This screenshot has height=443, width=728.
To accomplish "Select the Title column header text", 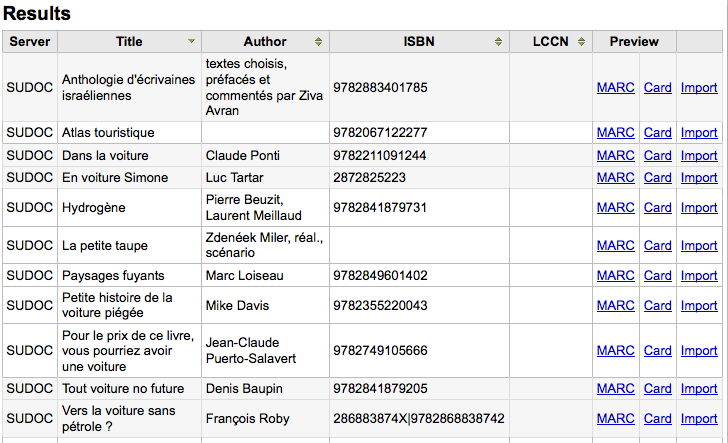I will 129,42.
